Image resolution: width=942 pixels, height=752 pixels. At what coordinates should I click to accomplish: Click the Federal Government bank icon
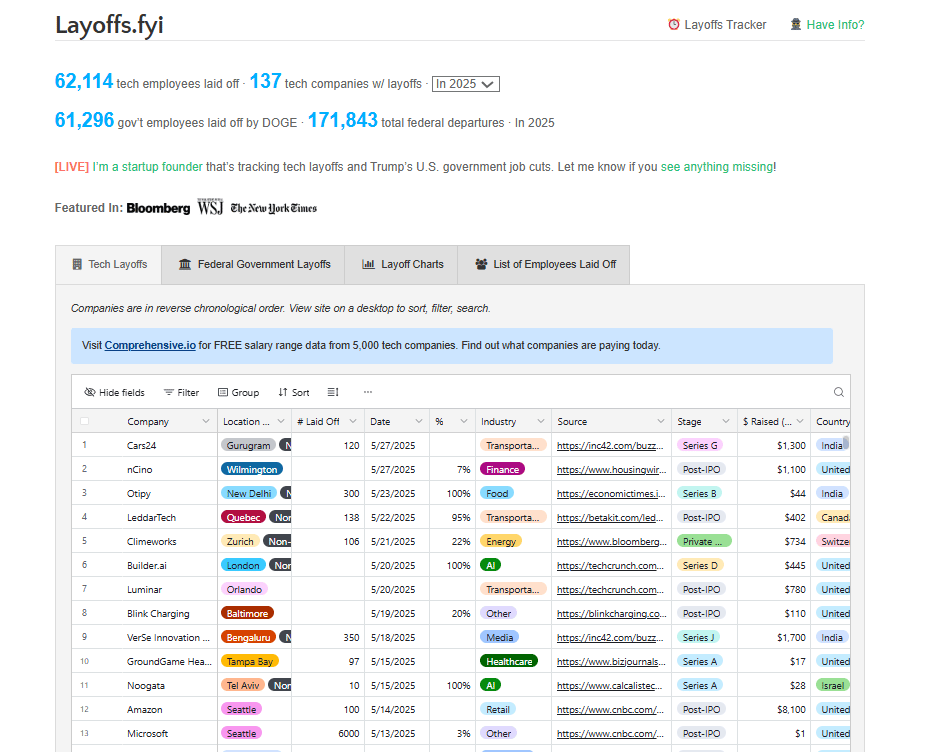(185, 264)
